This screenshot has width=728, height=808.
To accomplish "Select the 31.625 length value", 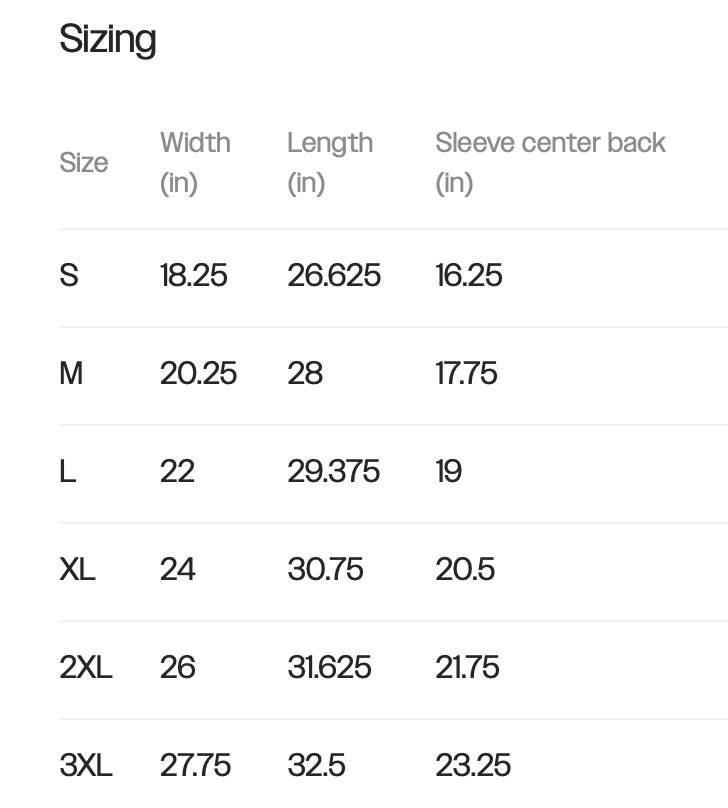I will 329,667.
